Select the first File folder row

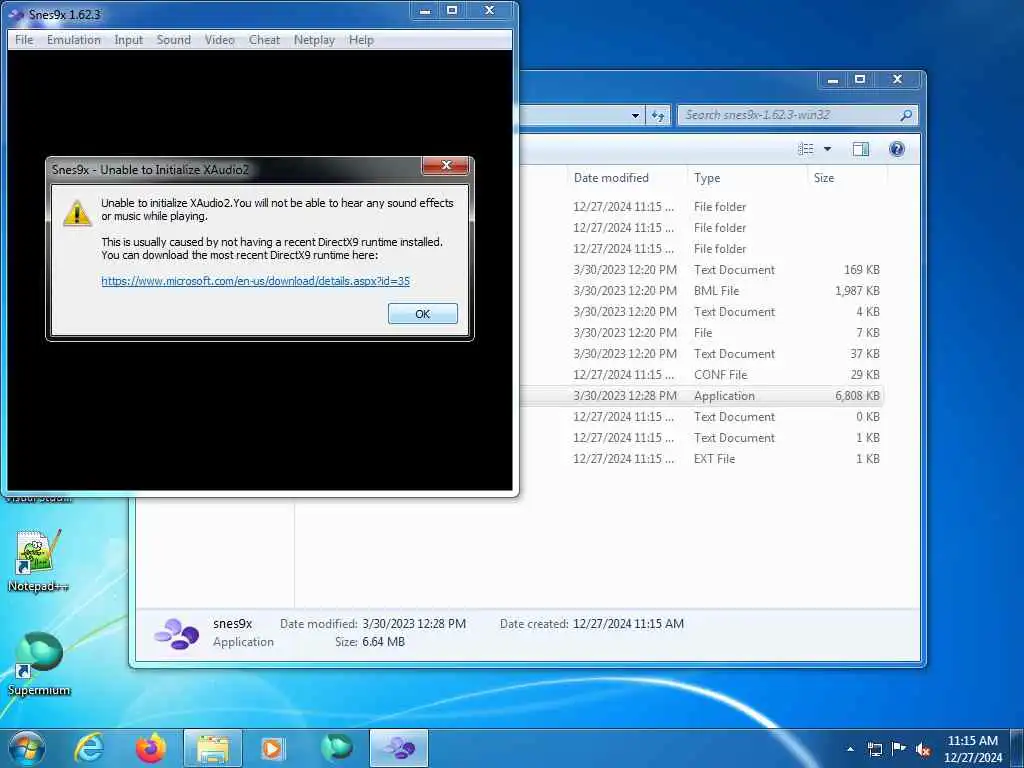tap(702, 207)
